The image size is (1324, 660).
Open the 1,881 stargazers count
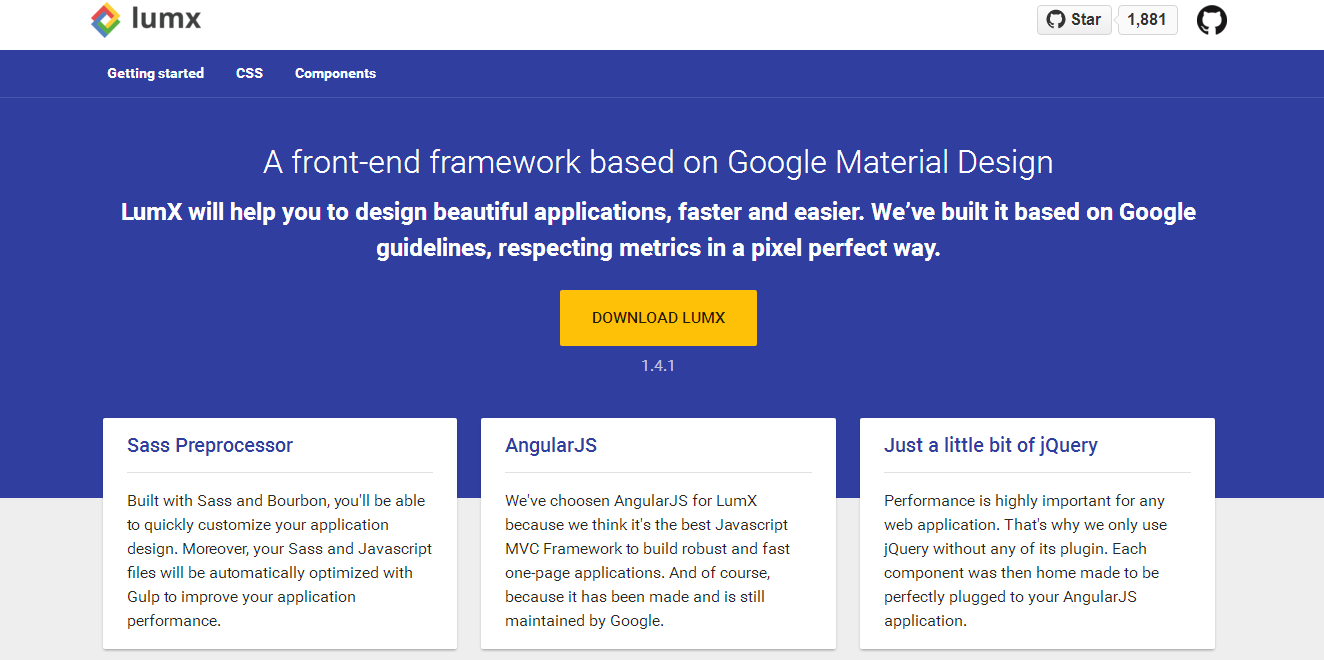tap(1147, 20)
